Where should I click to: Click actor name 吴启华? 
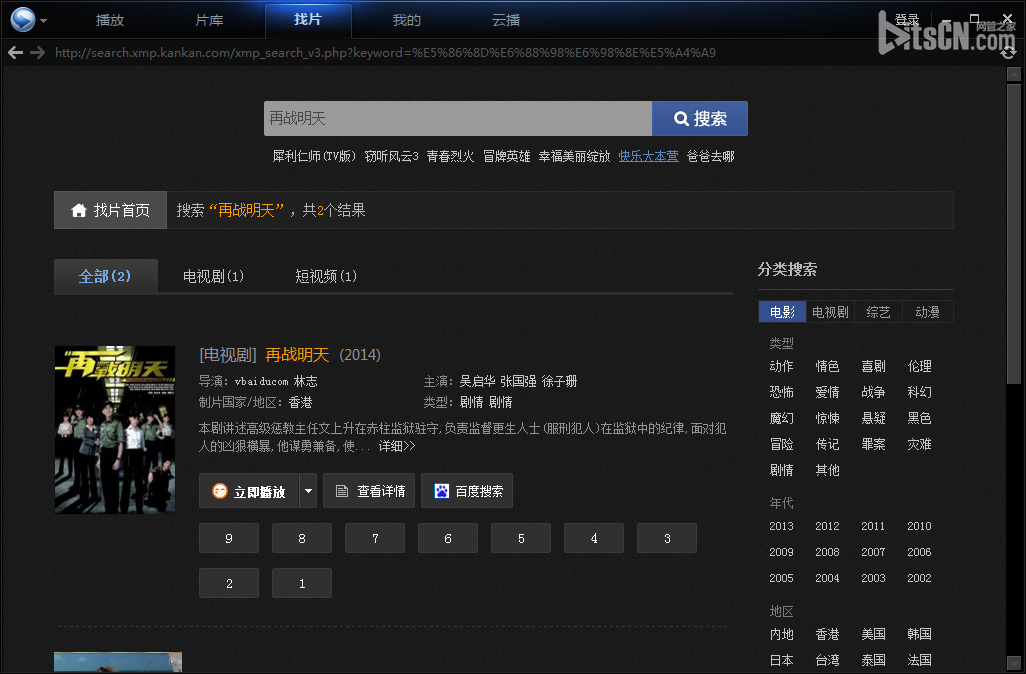point(477,381)
